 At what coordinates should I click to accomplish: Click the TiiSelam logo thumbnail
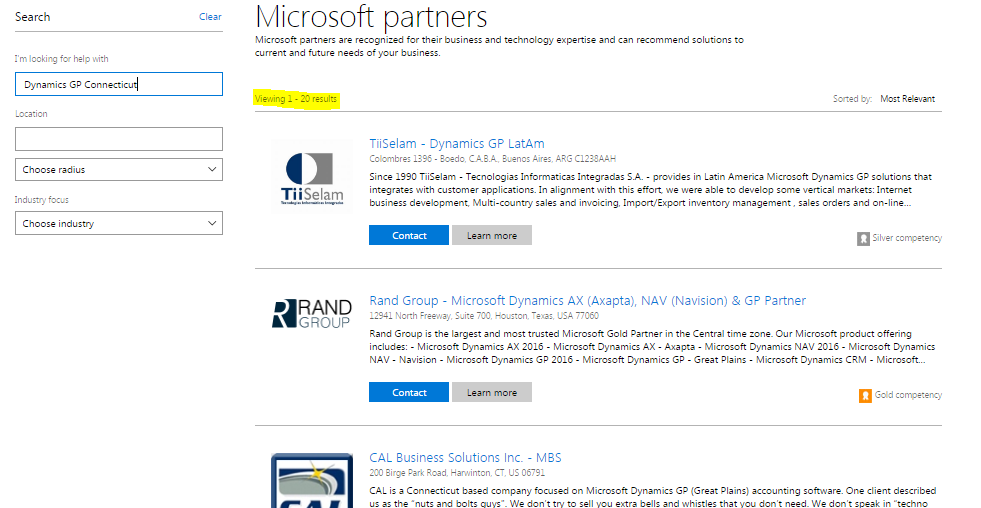312,178
